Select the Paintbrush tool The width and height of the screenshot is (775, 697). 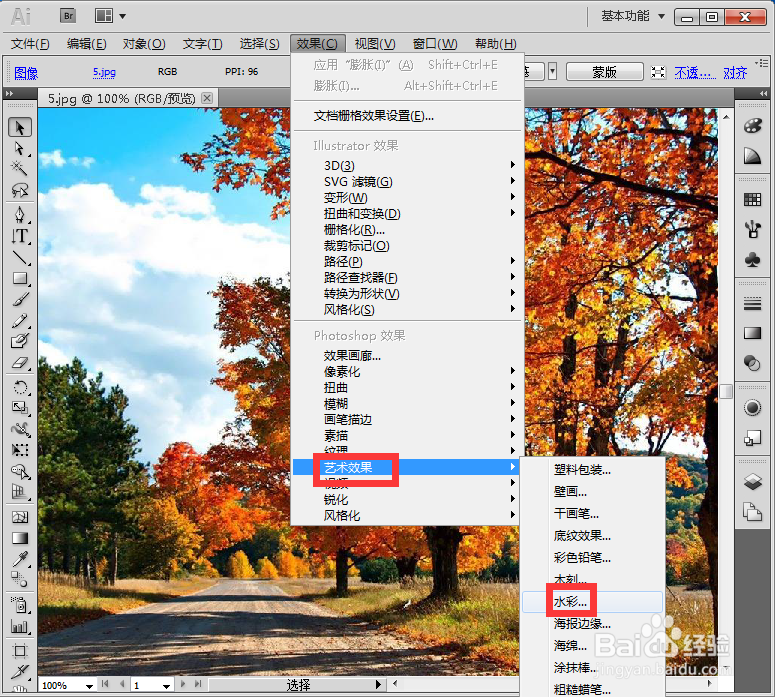pos(20,300)
